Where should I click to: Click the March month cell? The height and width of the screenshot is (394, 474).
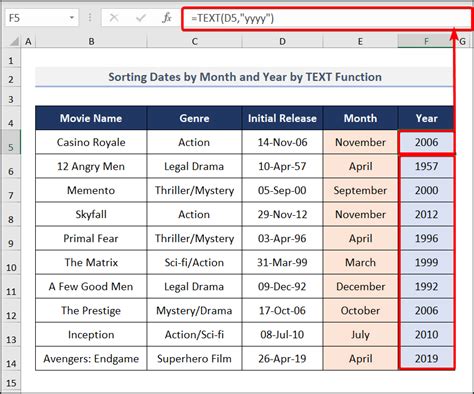[x=360, y=262]
